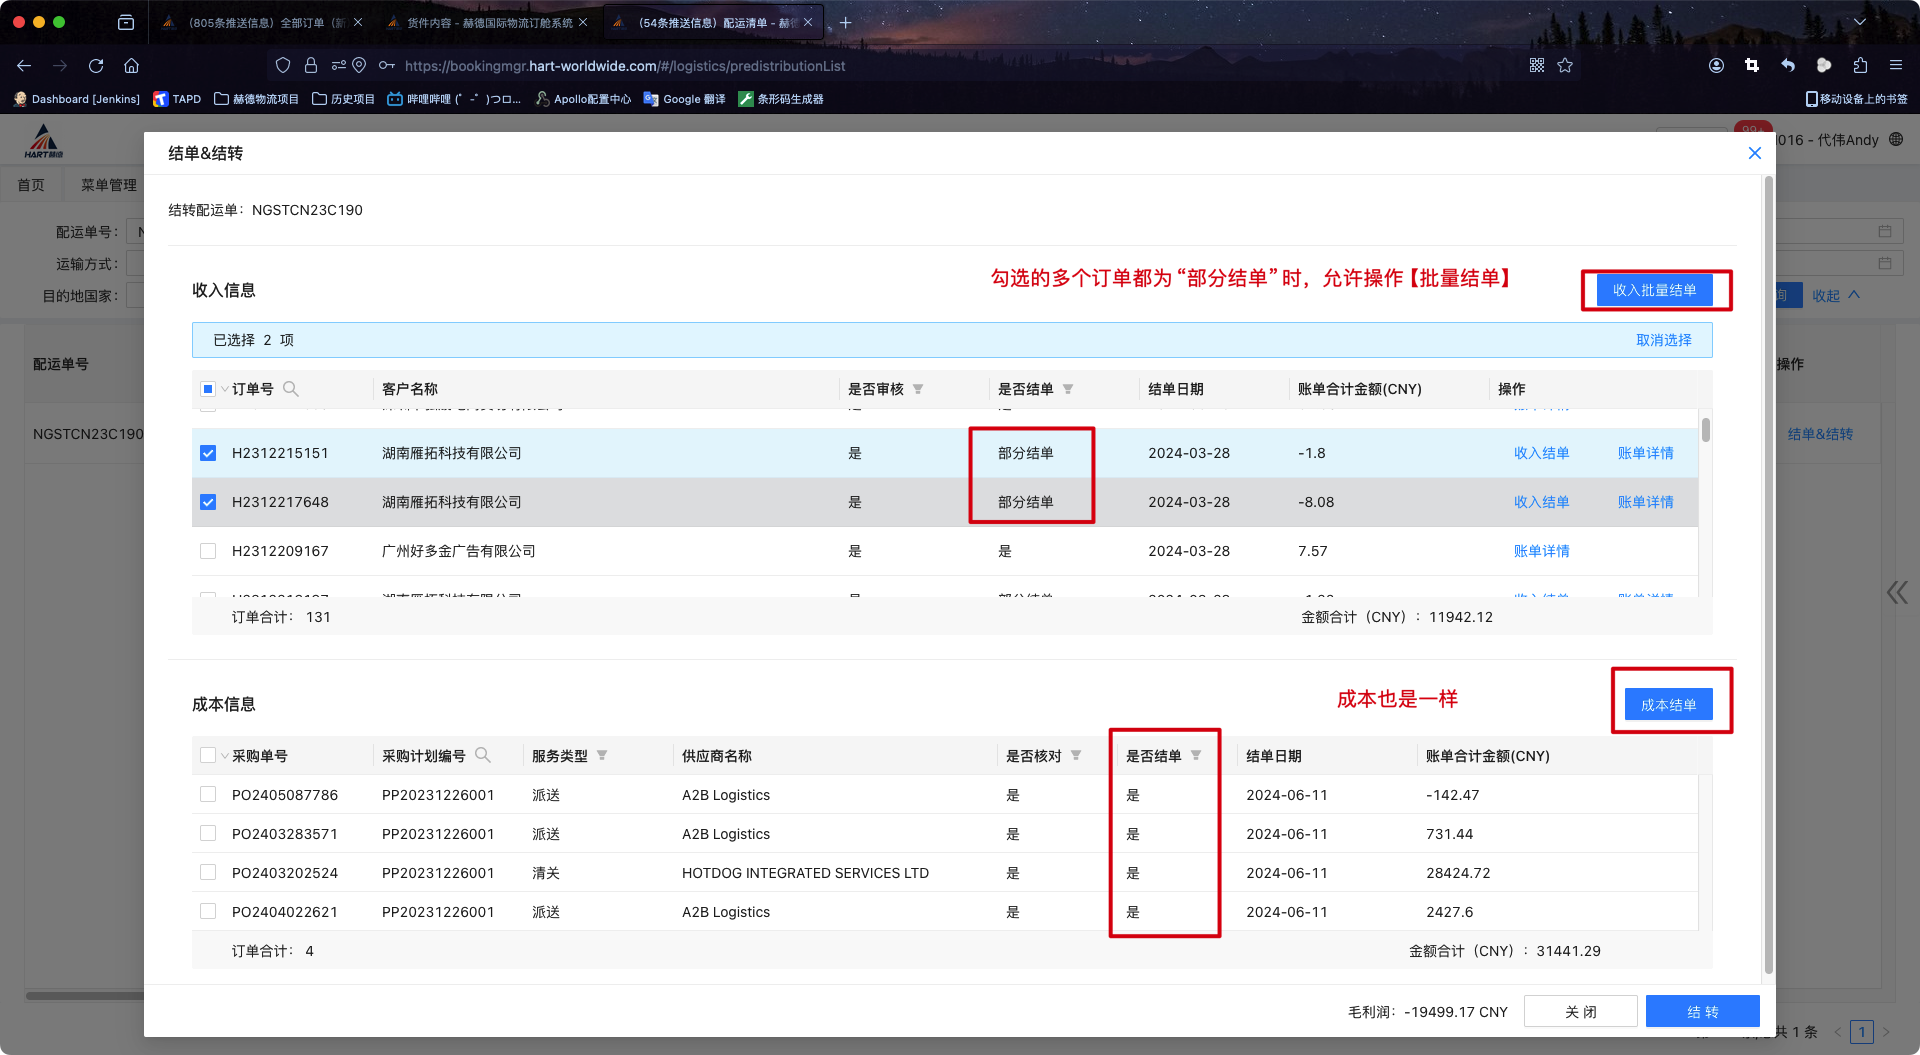The image size is (1920, 1055).
Task: Select purchase order PO2405087786 checkbox
Action: click(x=208, y=794)
